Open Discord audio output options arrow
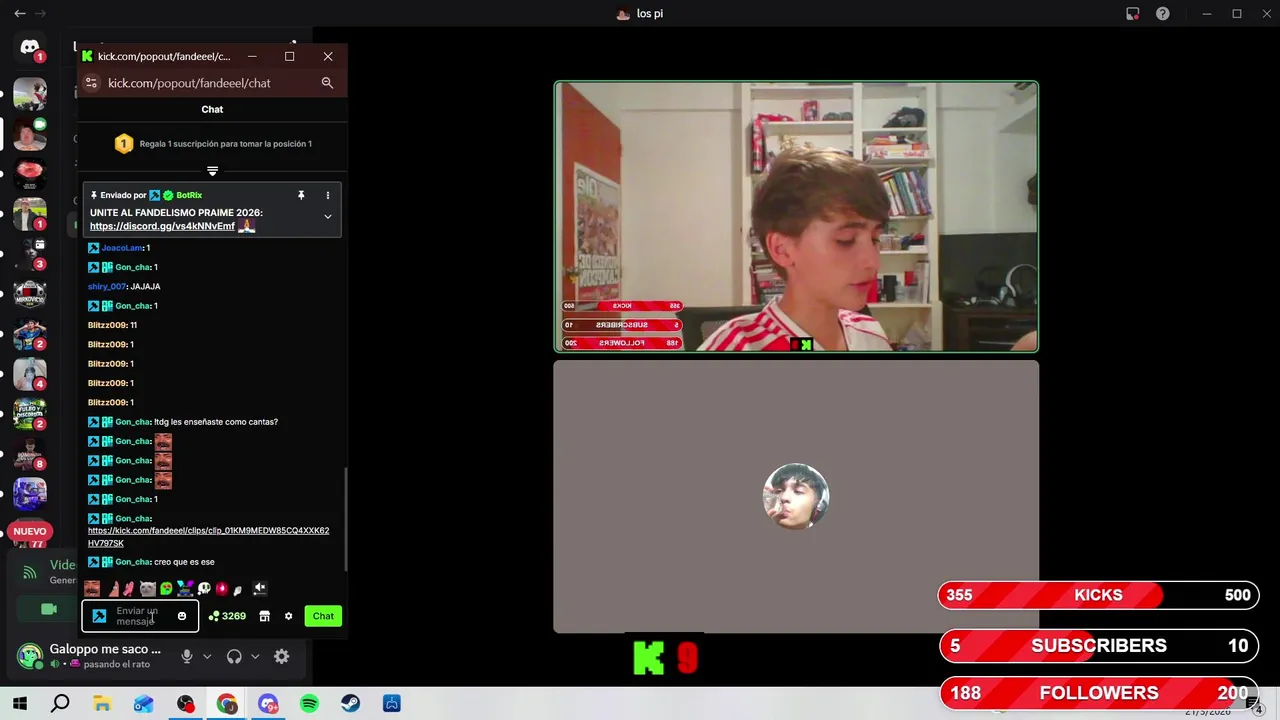This screenshot has width=1280, height=720. pyautogui.click(x=255, y=656)
